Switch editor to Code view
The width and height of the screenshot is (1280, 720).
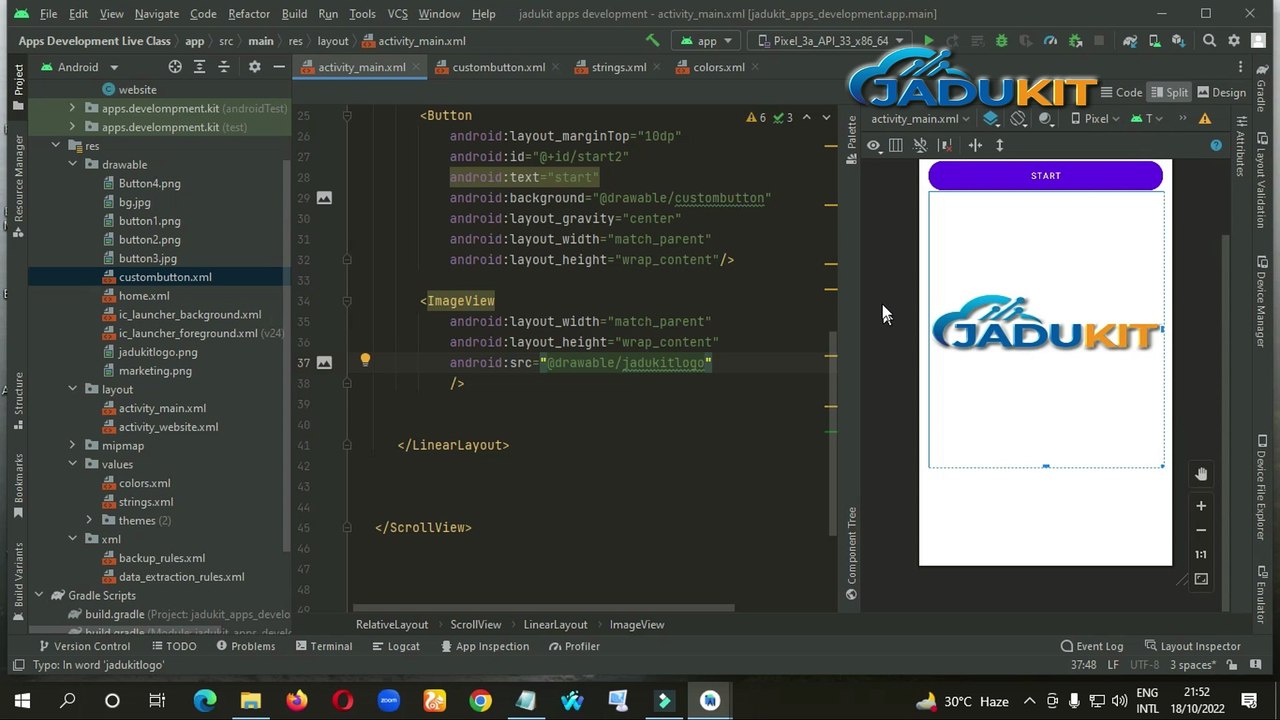pyautogui.click(x=1120, y=92)
